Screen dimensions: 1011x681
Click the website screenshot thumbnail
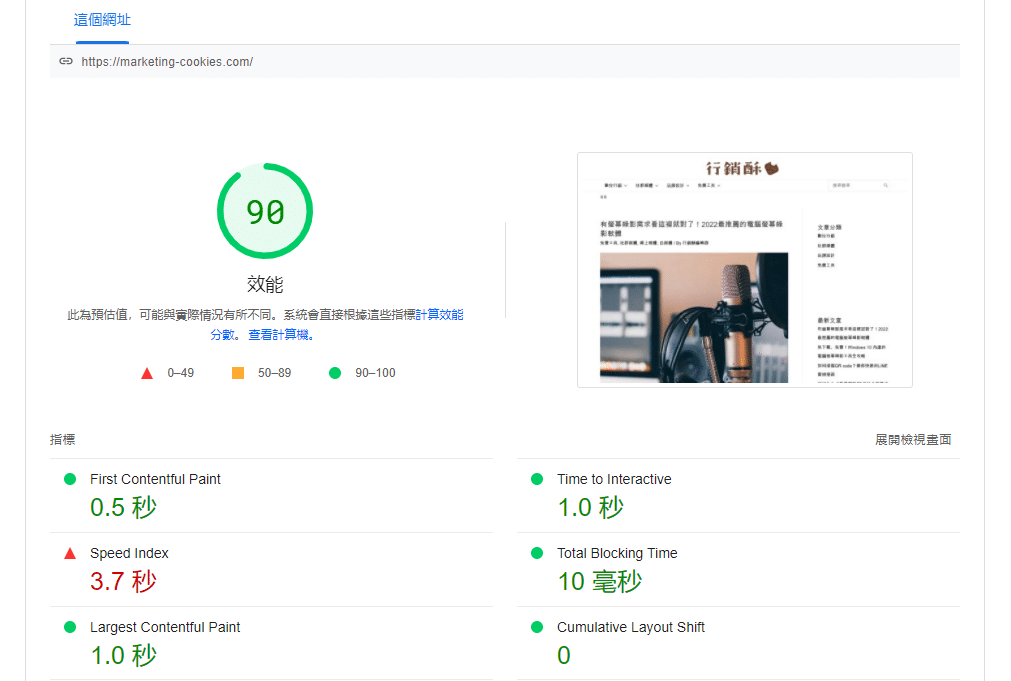745,270
